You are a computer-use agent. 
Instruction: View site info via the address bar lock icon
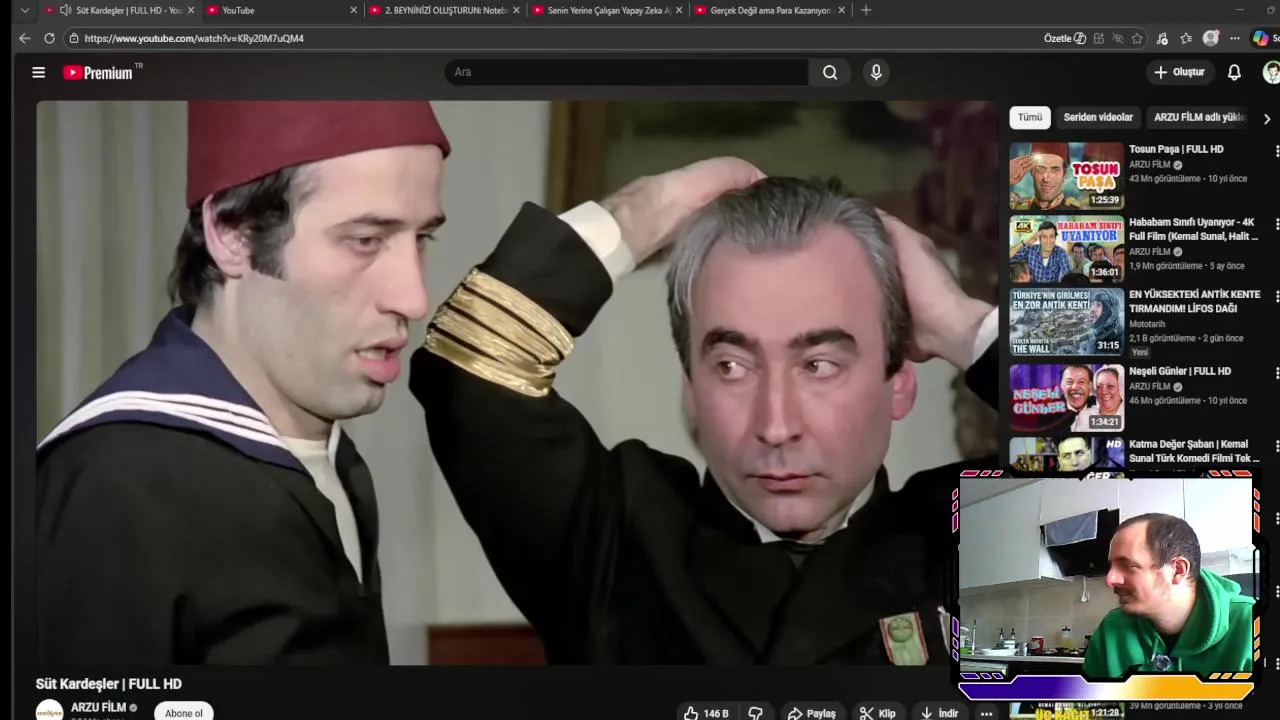coord(74,38)
